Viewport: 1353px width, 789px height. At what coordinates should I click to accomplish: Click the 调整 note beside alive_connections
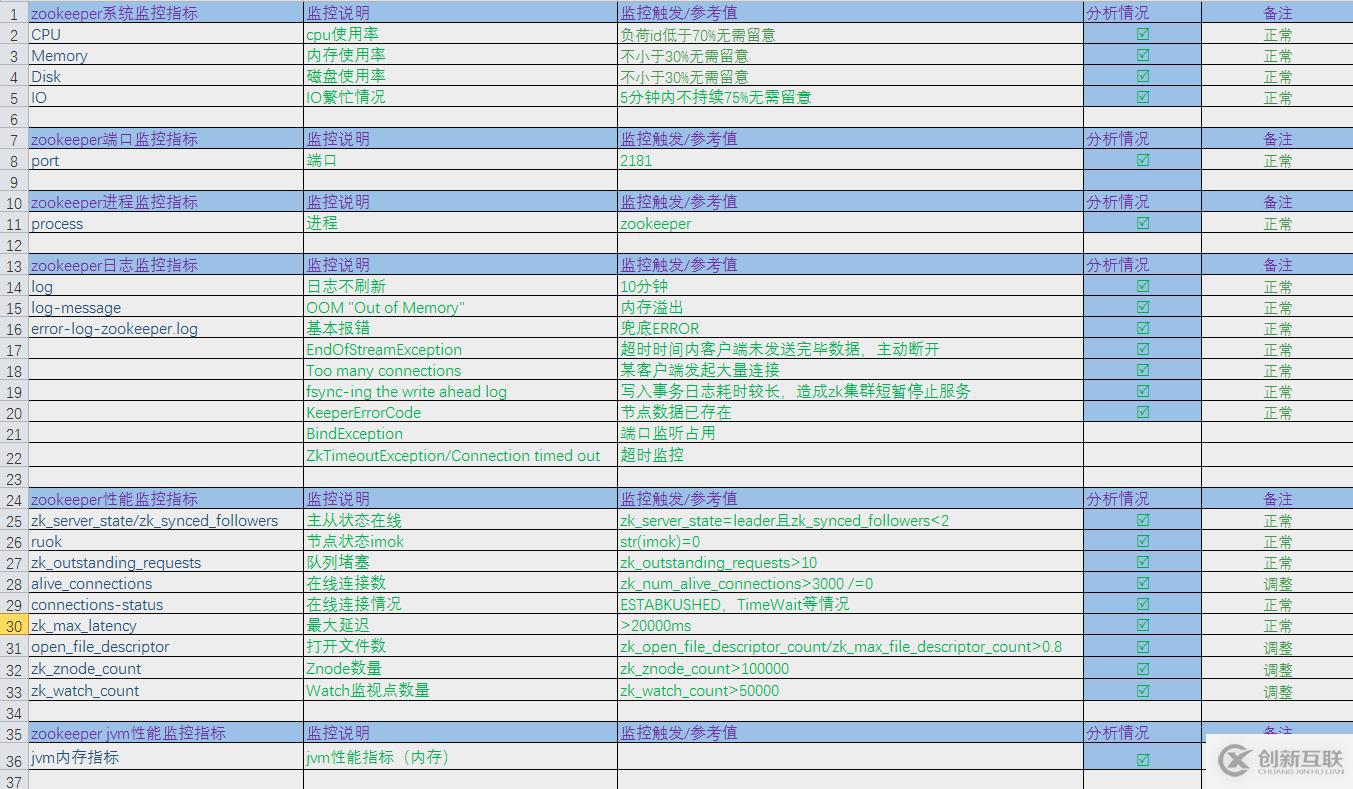1277,583
